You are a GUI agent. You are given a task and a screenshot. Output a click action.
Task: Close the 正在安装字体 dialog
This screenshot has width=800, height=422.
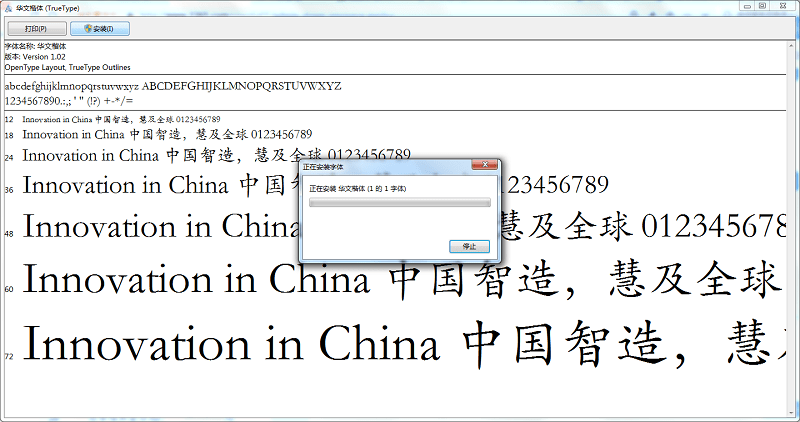485,164
